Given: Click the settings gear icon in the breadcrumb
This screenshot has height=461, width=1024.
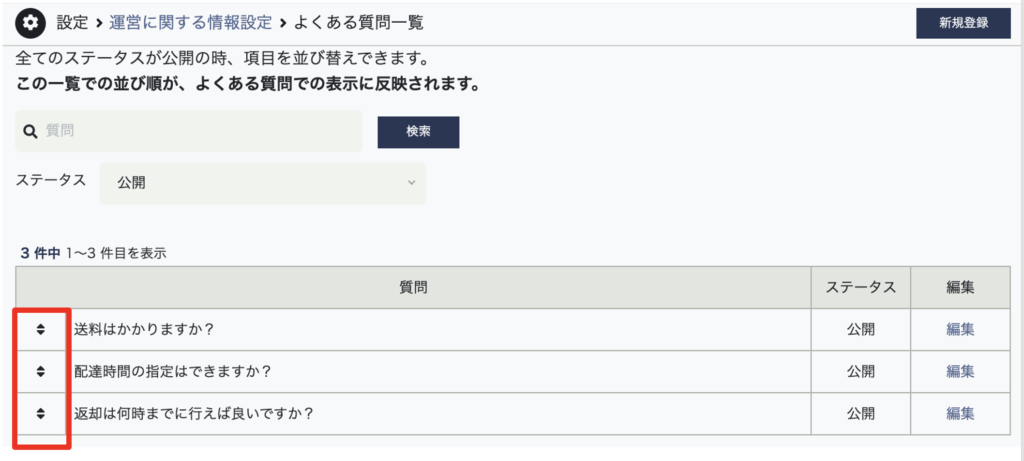Looking at the screenshot, I should point(31,22).
